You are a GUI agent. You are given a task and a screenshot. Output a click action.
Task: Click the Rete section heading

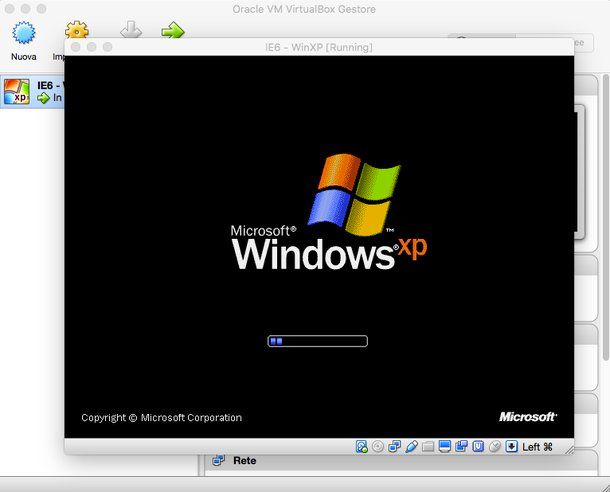(245, 460)
